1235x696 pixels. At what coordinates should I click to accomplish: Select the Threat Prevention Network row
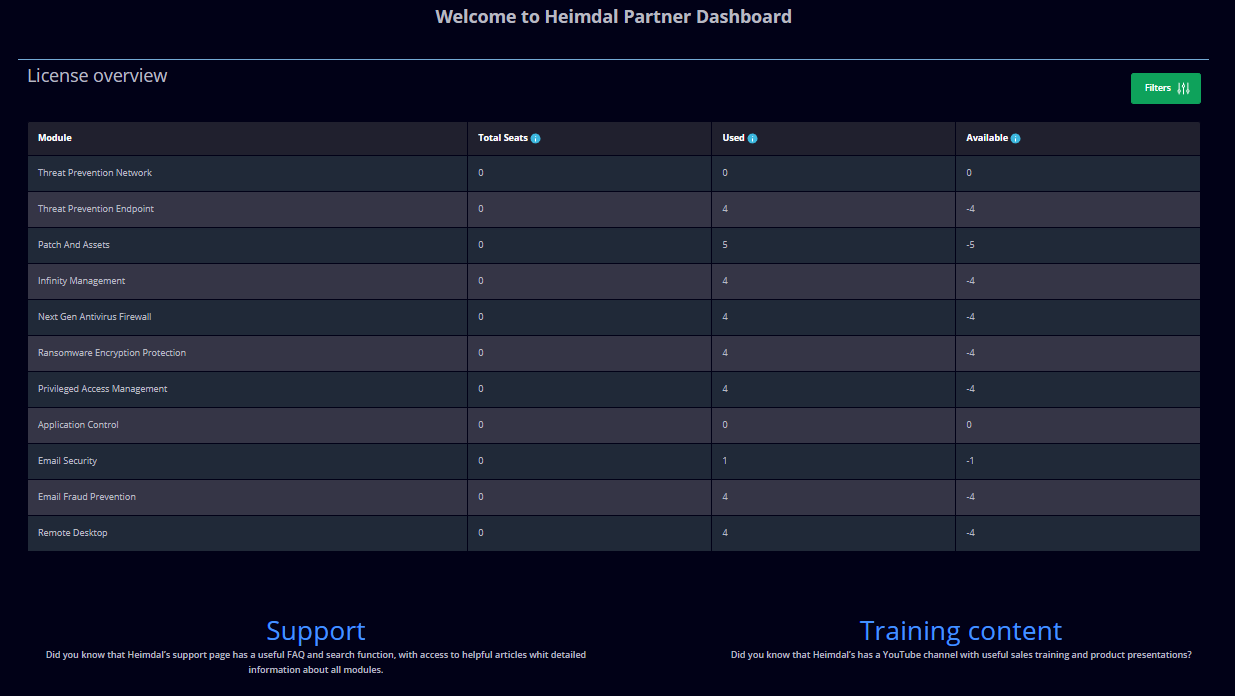(x=614, y=173)
